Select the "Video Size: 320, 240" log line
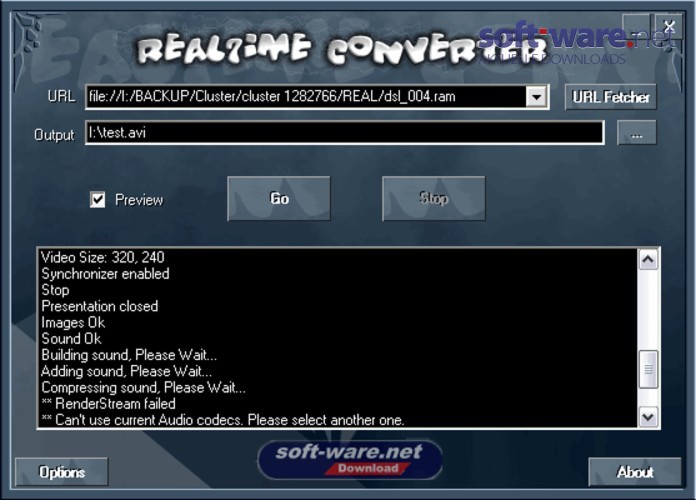 pos(103,258)
